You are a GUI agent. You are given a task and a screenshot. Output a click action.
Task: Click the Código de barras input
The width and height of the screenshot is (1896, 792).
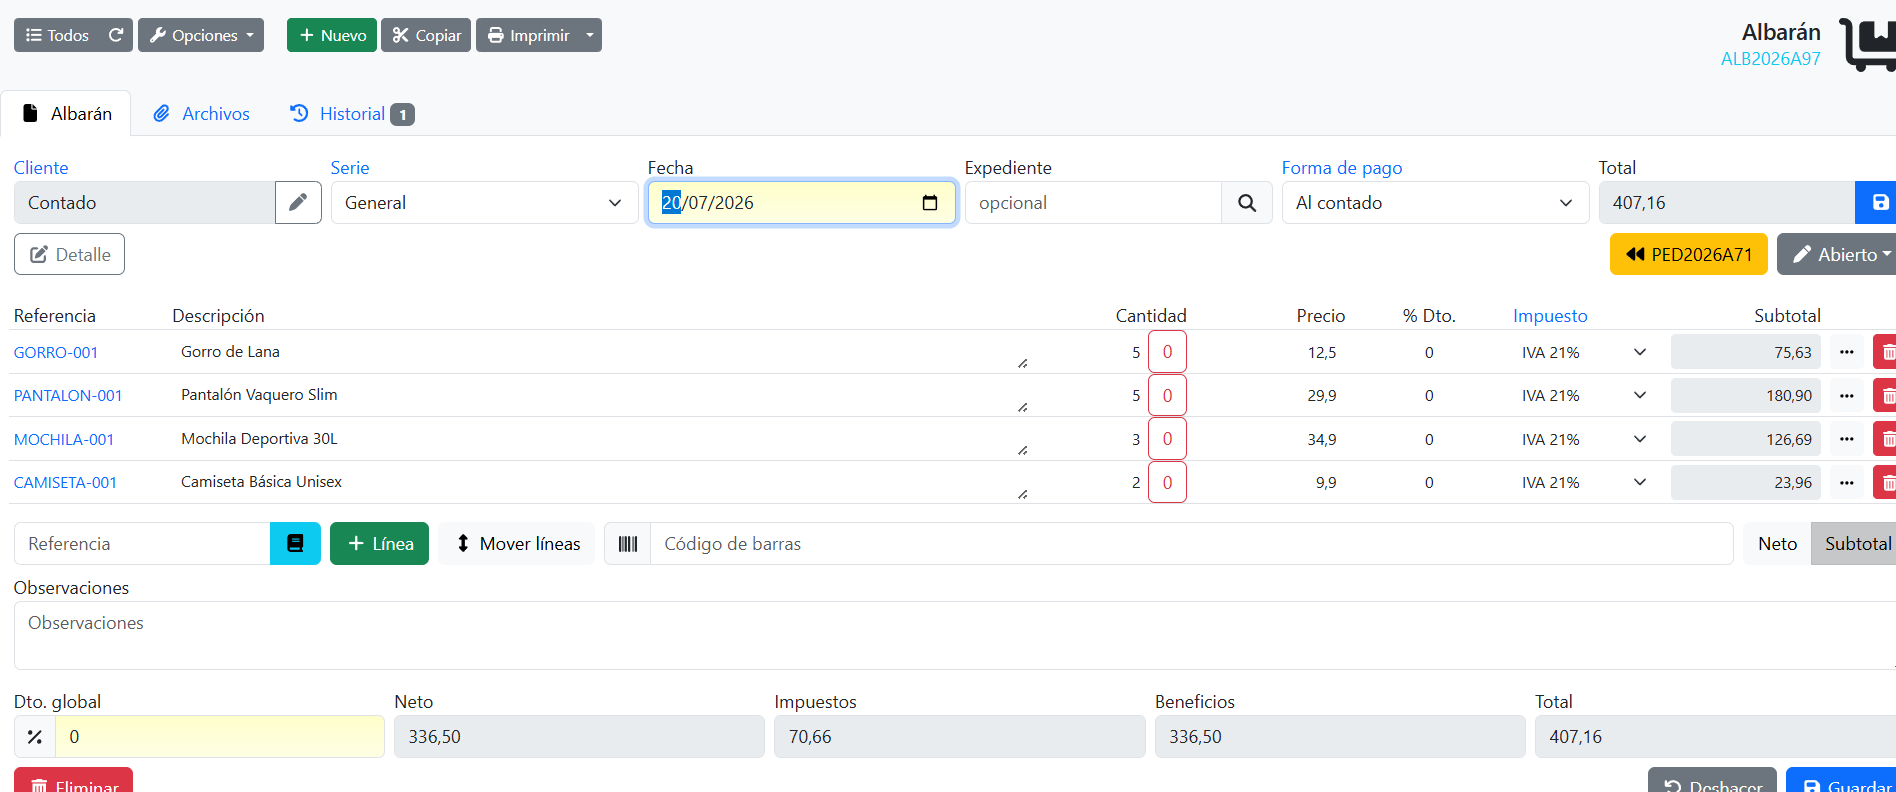tap(1192, 543)
